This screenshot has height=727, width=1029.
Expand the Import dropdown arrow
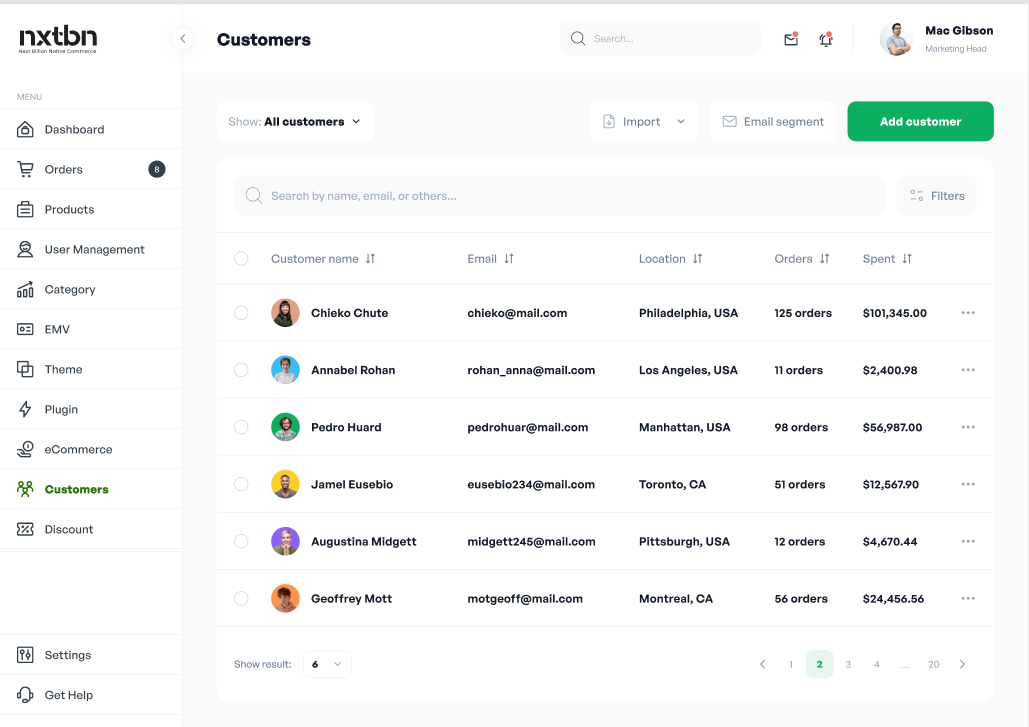(x=680, y=120)
